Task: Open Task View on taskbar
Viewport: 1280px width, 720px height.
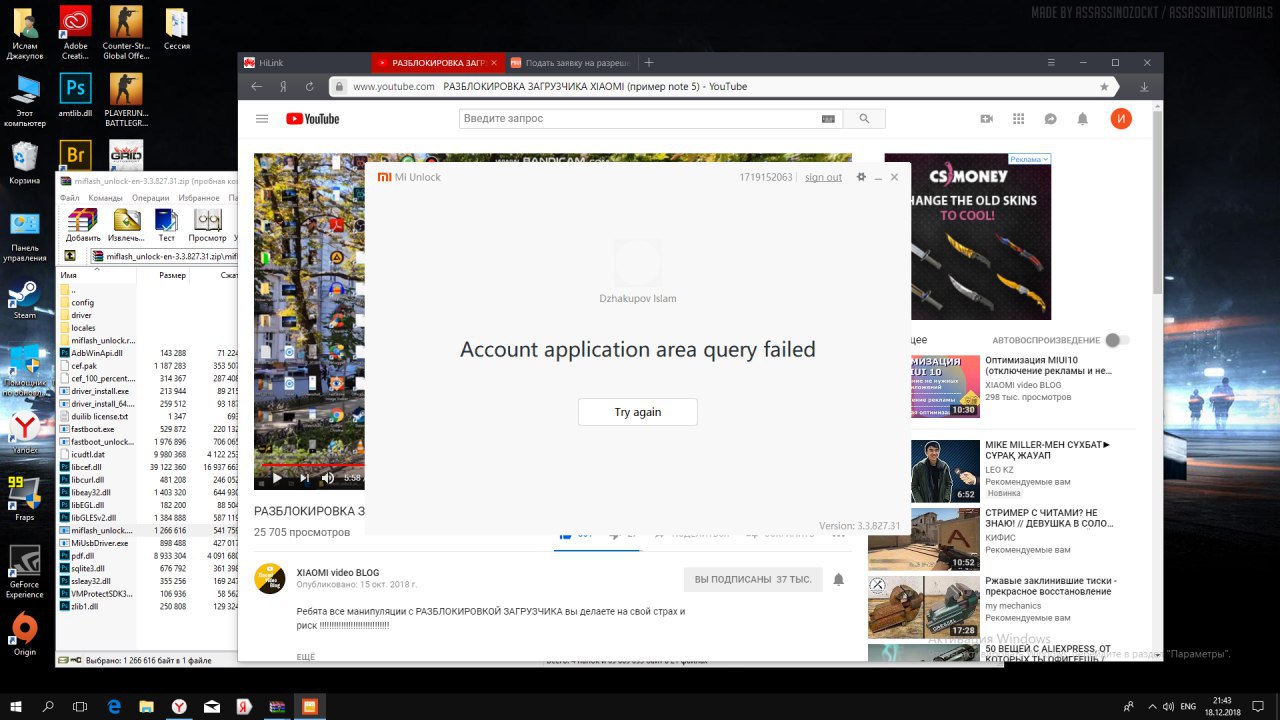Action: tap(81, 706)
